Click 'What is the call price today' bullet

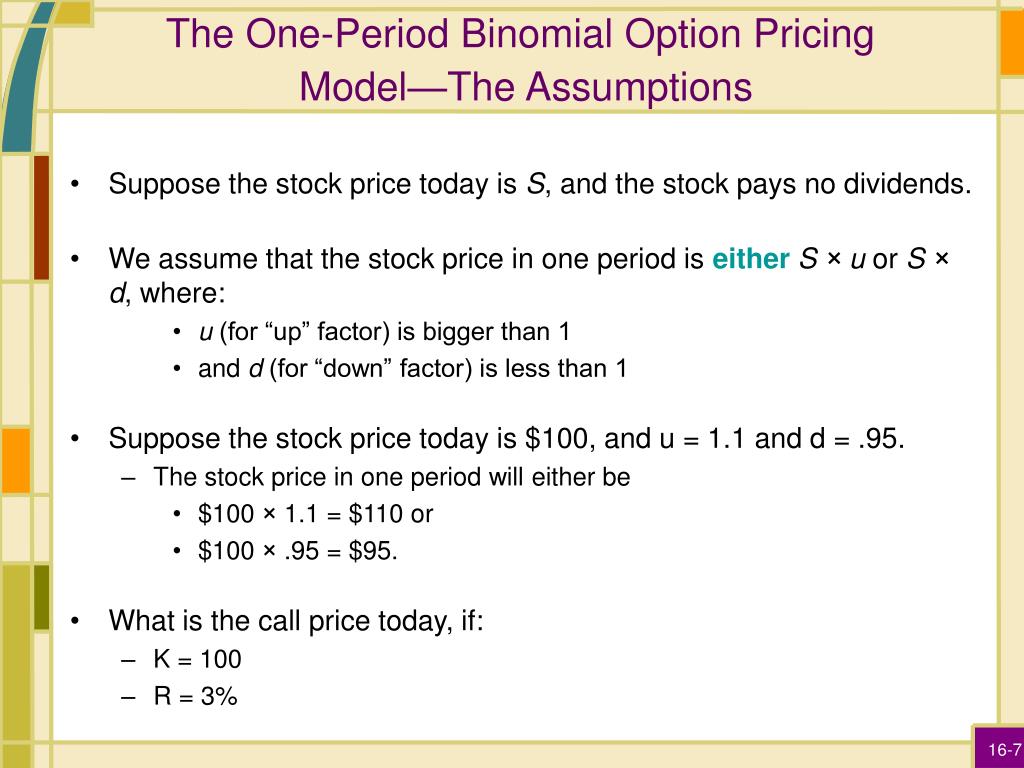pos(296,620)
